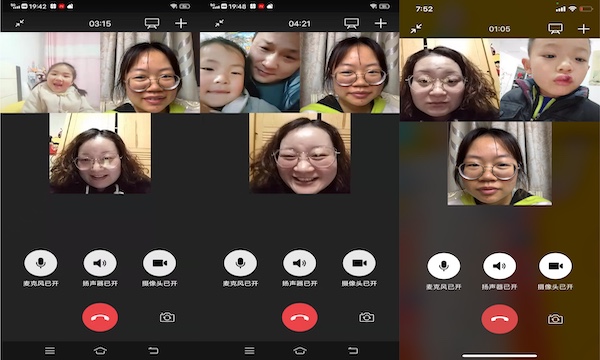The image size is (600, 360).
Task: Add a participant in the 03:15 call
Action: click(181, 23)
